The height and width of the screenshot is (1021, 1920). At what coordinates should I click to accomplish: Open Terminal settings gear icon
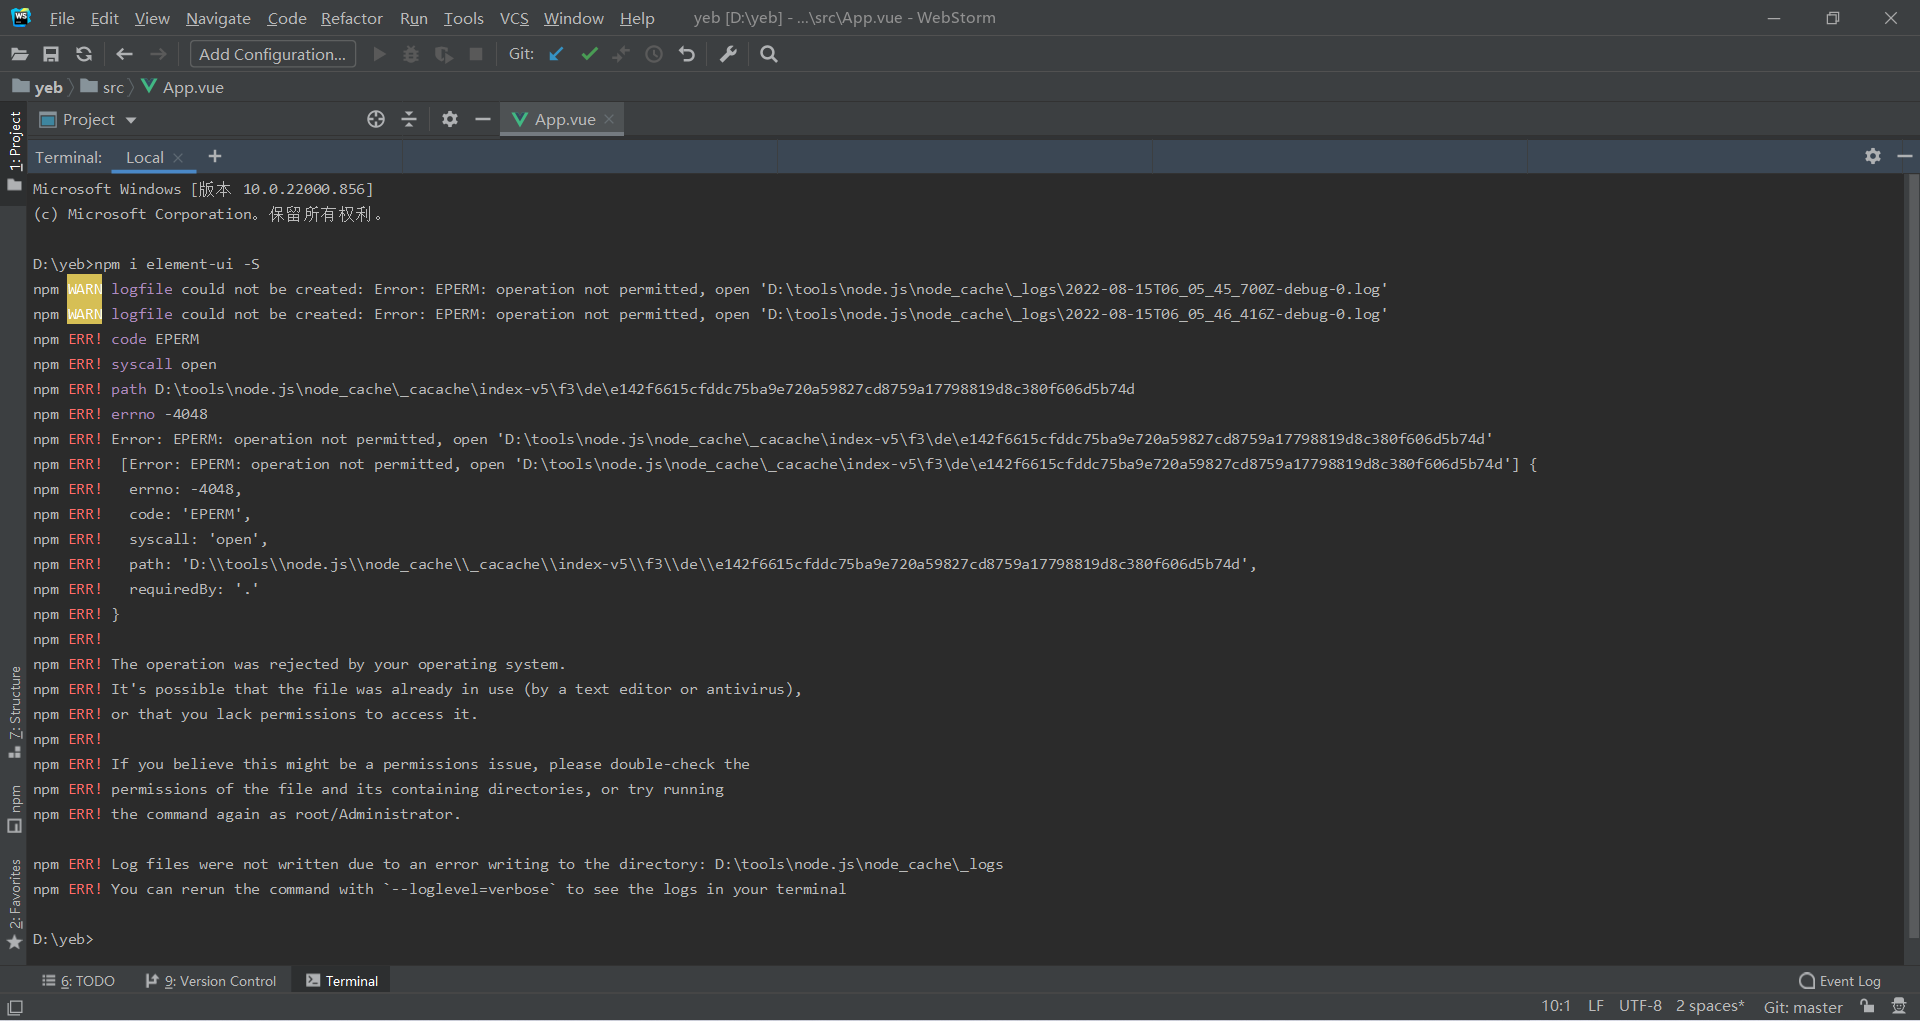click(x=1873, y=156)
